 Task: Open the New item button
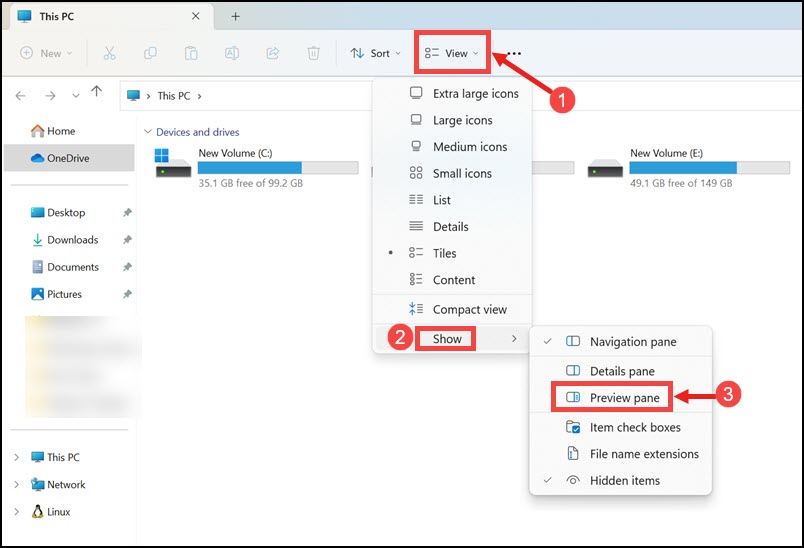[46, 53]
